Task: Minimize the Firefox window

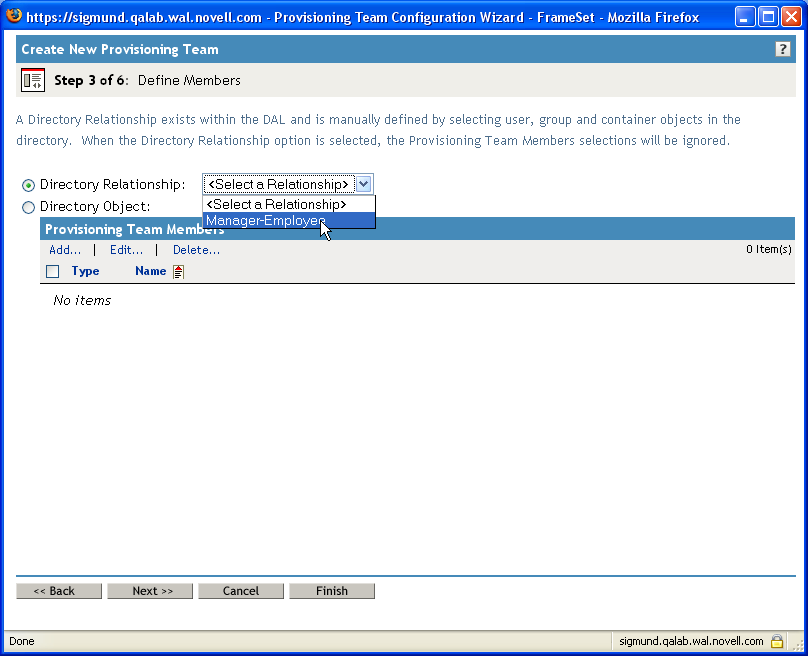Action: tap(744, 17)
